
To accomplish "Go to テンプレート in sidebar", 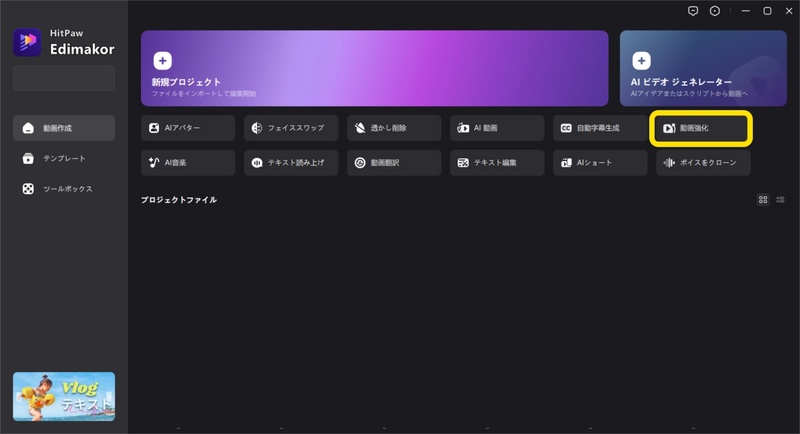I will point(64,158).
